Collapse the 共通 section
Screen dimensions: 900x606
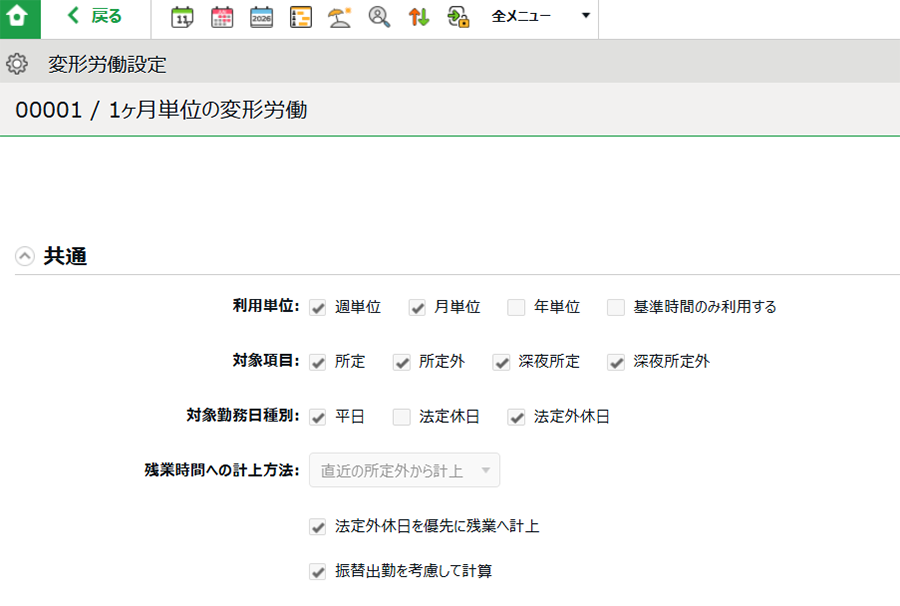click(25, 256)
